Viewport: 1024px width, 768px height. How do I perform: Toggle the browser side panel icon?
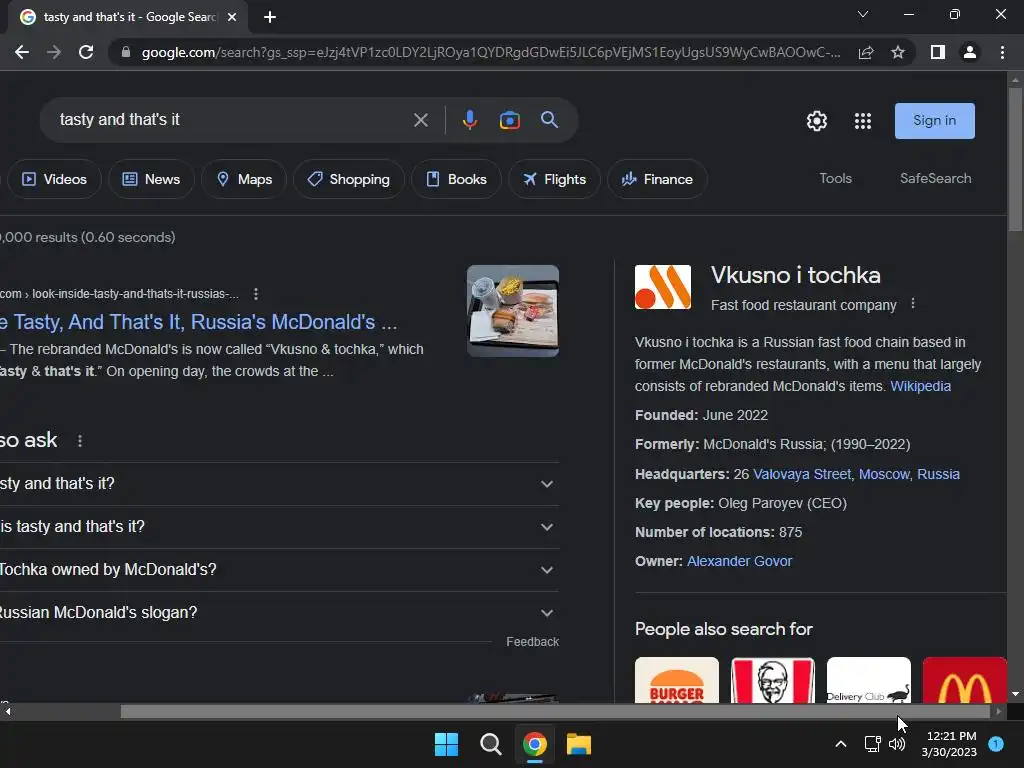coord(938,52)
